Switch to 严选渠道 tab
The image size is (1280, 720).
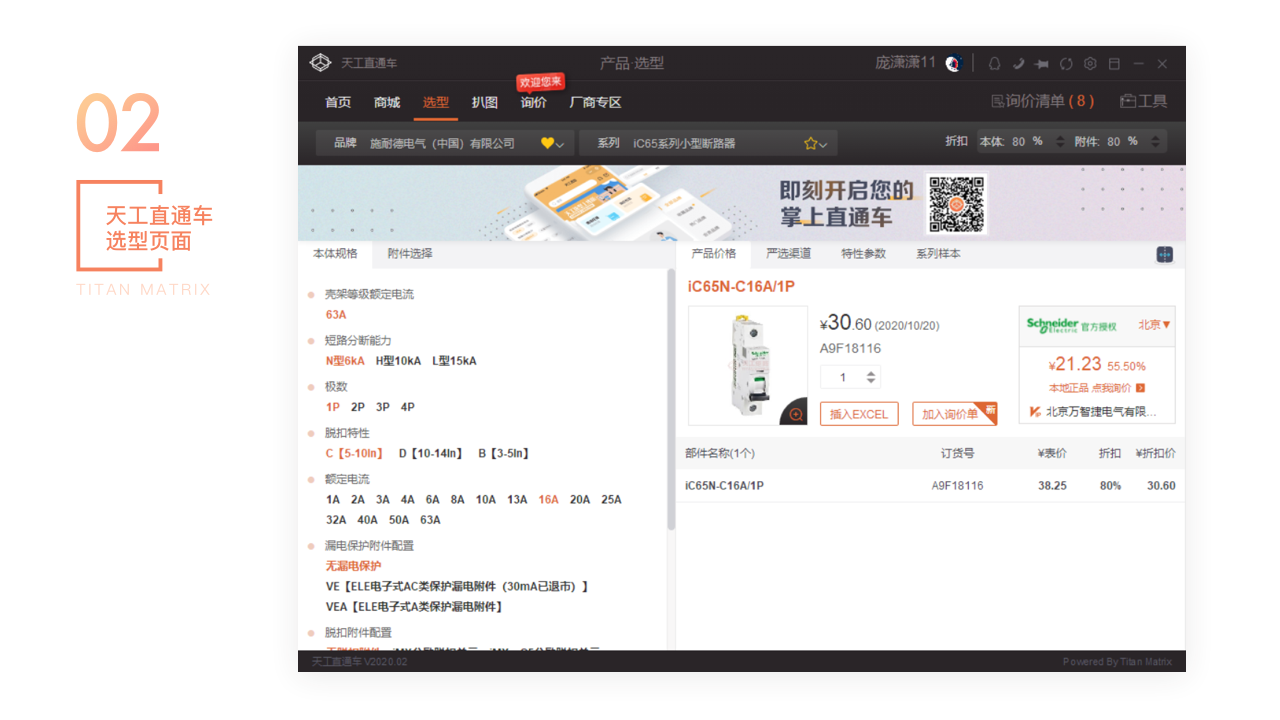(x=789, y=254)
